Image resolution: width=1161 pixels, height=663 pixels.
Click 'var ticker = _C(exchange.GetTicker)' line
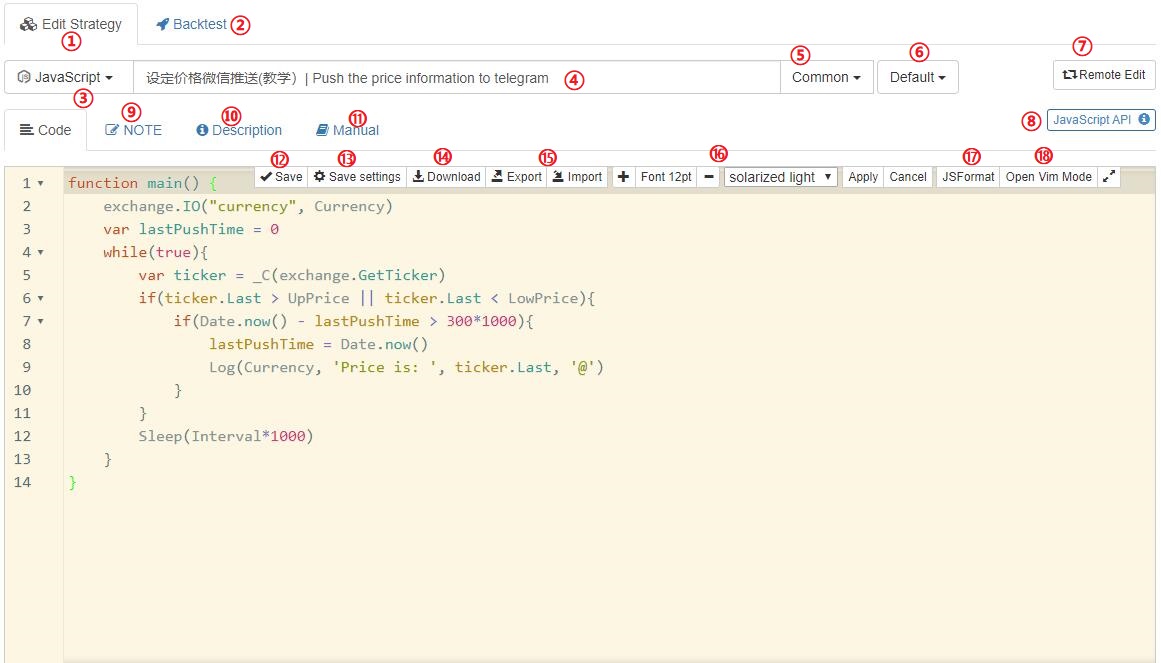point(292,275)
